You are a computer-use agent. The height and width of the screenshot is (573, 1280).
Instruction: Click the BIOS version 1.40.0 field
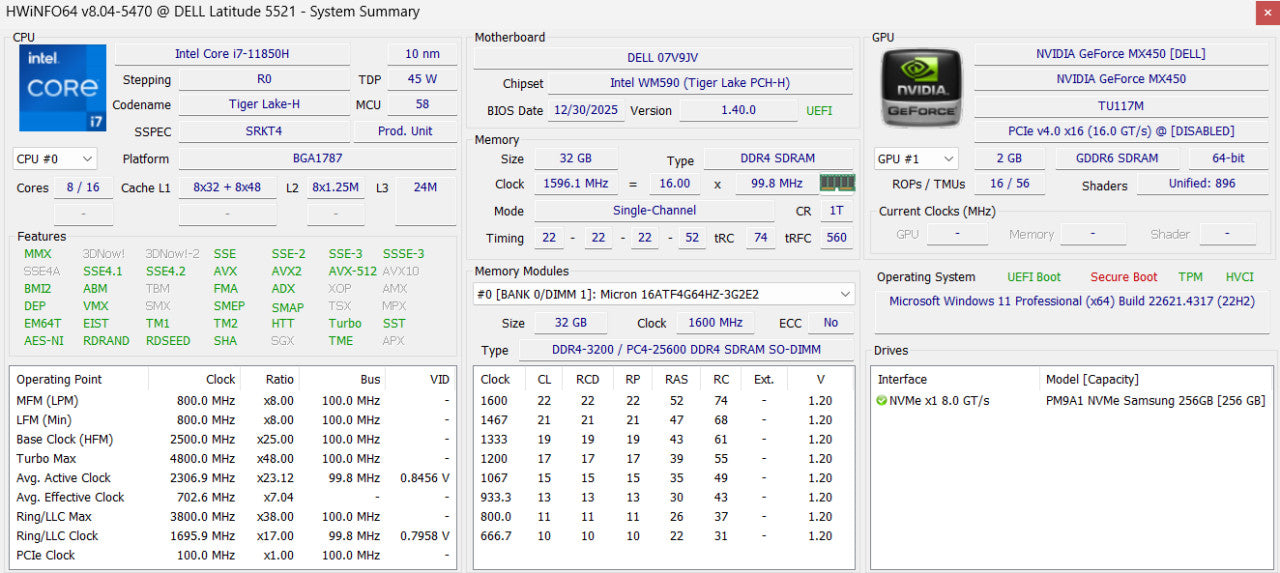click(x=738, y=111)
